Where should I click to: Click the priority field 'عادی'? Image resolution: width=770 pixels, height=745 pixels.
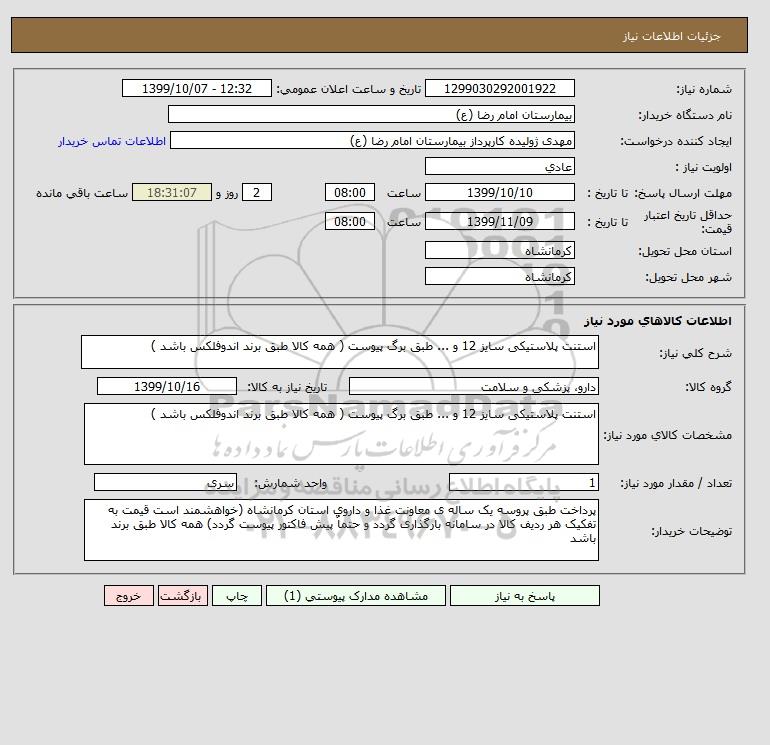[x=499, y=166]
